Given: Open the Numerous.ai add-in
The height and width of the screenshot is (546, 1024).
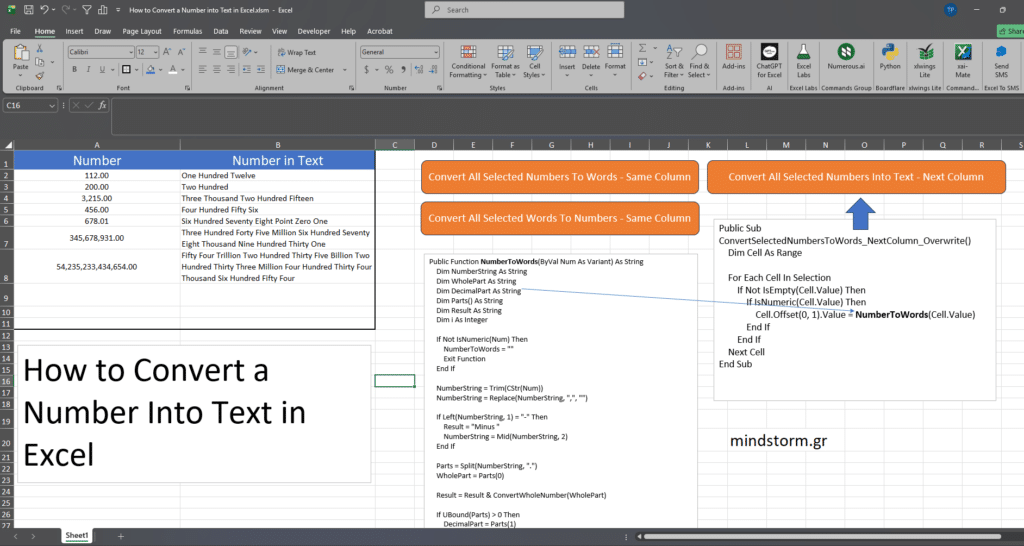Looking at the screenshot, I should 846,57.
